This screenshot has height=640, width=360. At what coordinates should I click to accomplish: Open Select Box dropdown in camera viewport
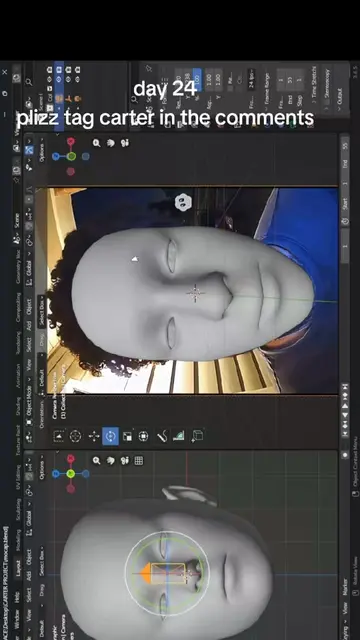click(x=42, y=313)
